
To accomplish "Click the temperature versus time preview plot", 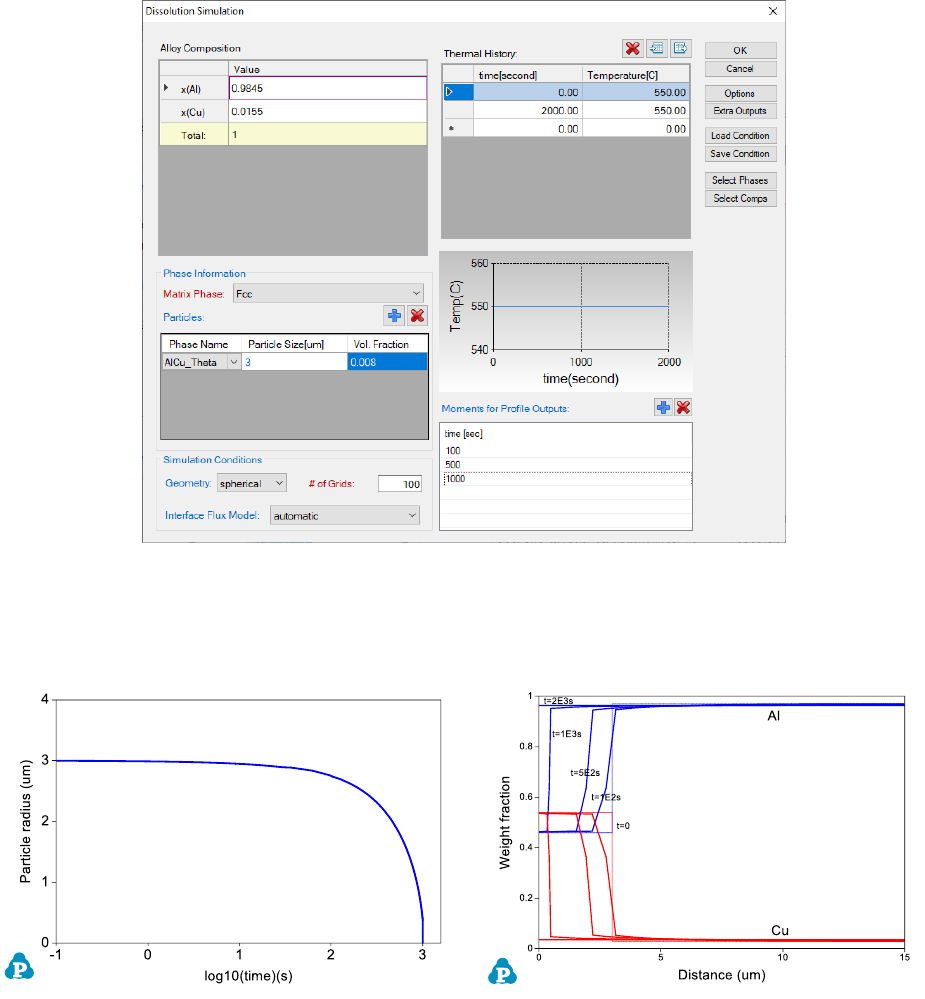I will [566, 321].
